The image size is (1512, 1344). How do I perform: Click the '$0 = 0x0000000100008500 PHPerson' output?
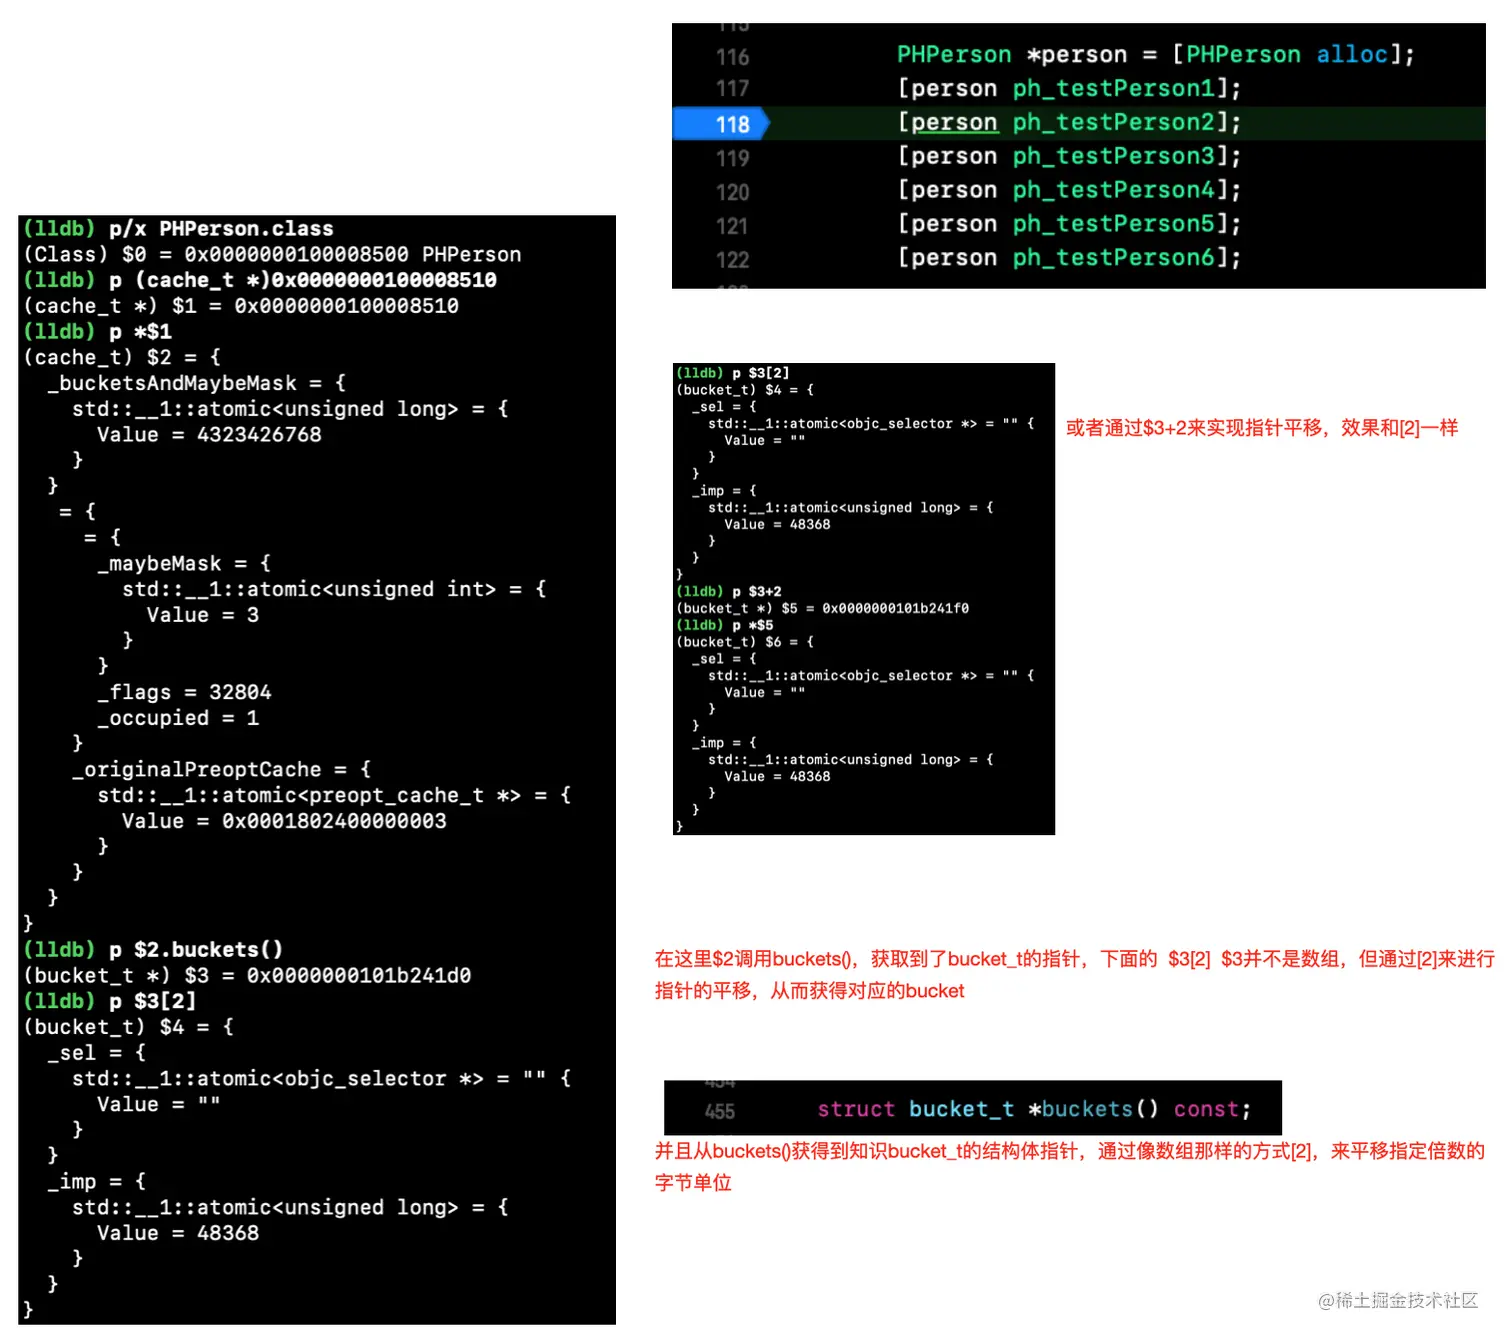322,255
